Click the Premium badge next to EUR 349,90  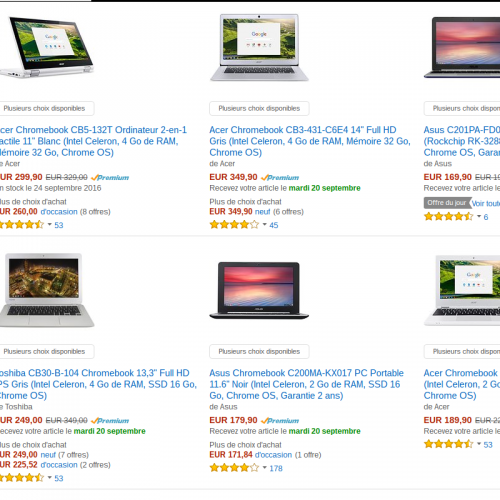280,178
